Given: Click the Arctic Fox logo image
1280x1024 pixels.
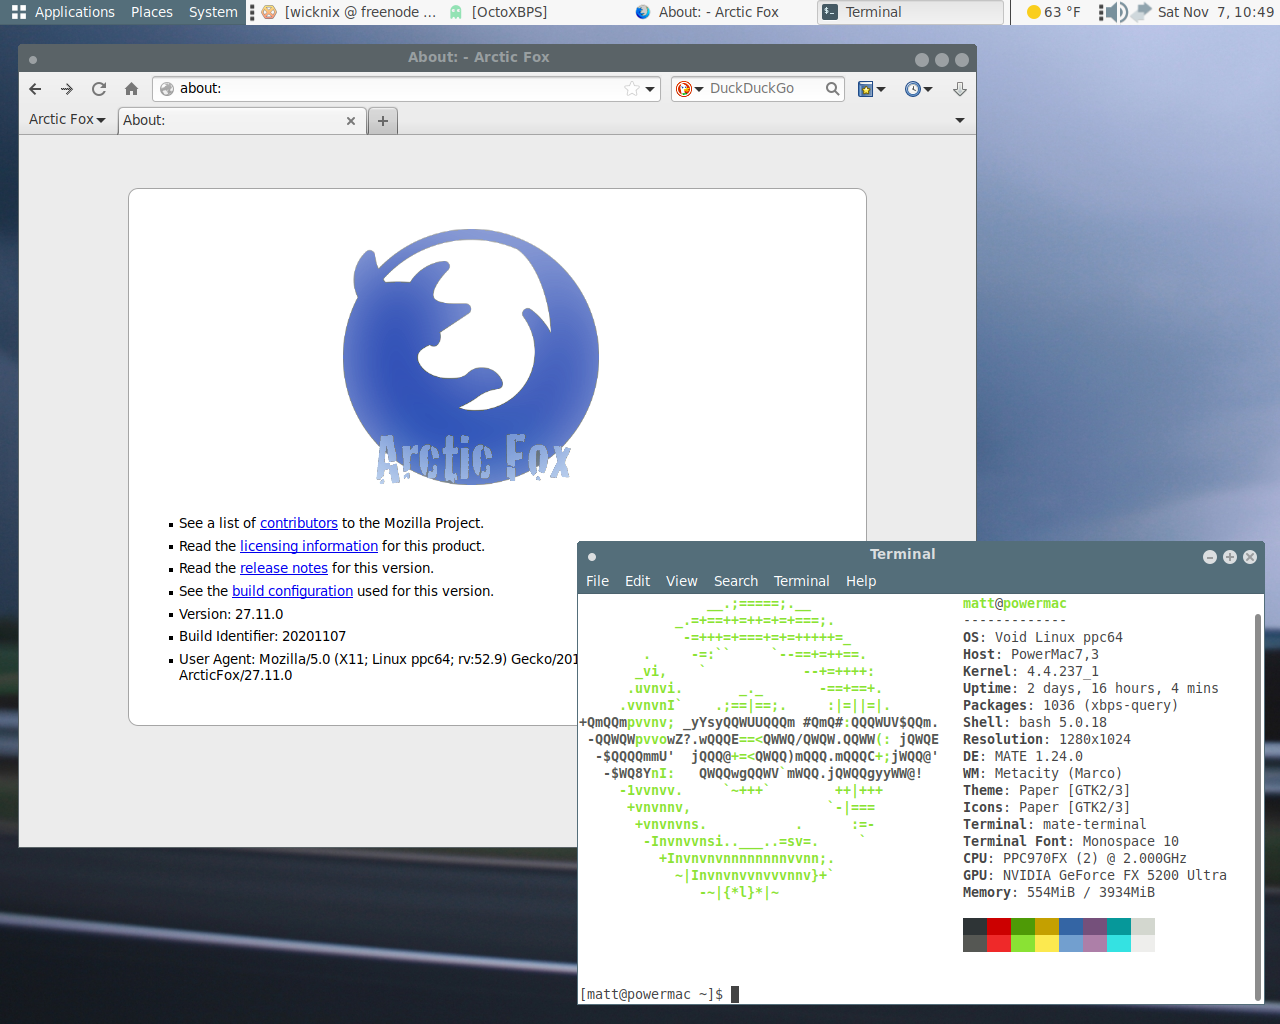Looking at the screenshot, I should tap(471, 357).
